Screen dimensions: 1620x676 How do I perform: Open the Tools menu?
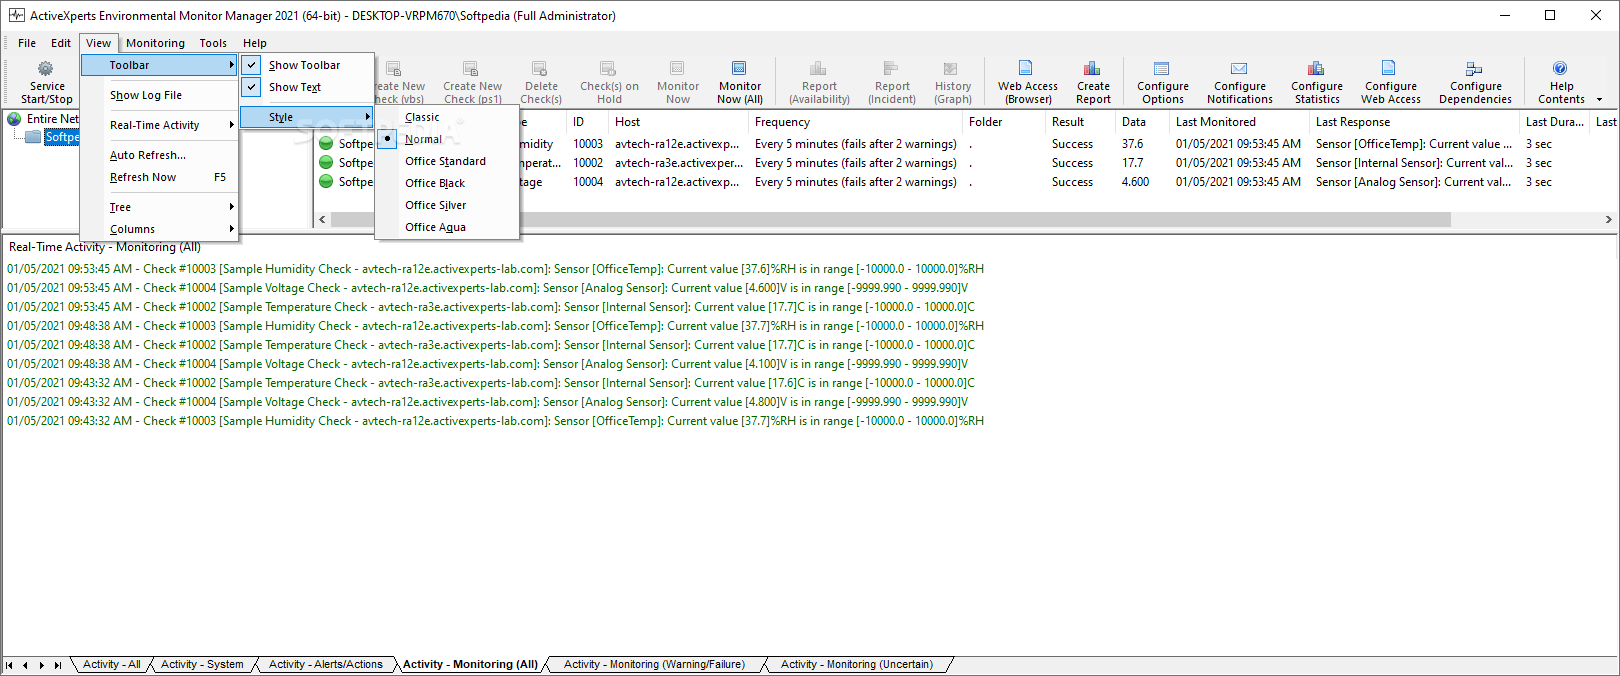[213, 43]
